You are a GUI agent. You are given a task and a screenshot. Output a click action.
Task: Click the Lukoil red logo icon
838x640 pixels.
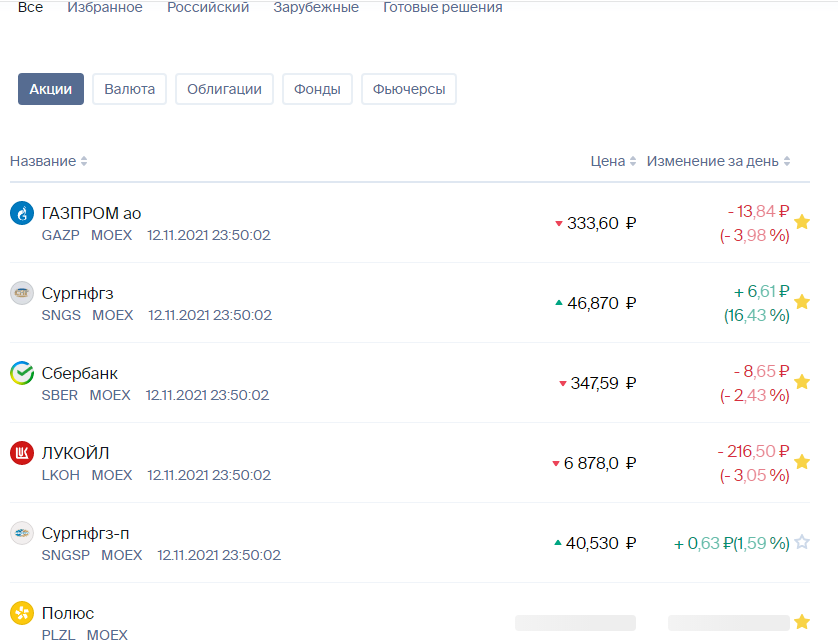[x=22, y=453]
